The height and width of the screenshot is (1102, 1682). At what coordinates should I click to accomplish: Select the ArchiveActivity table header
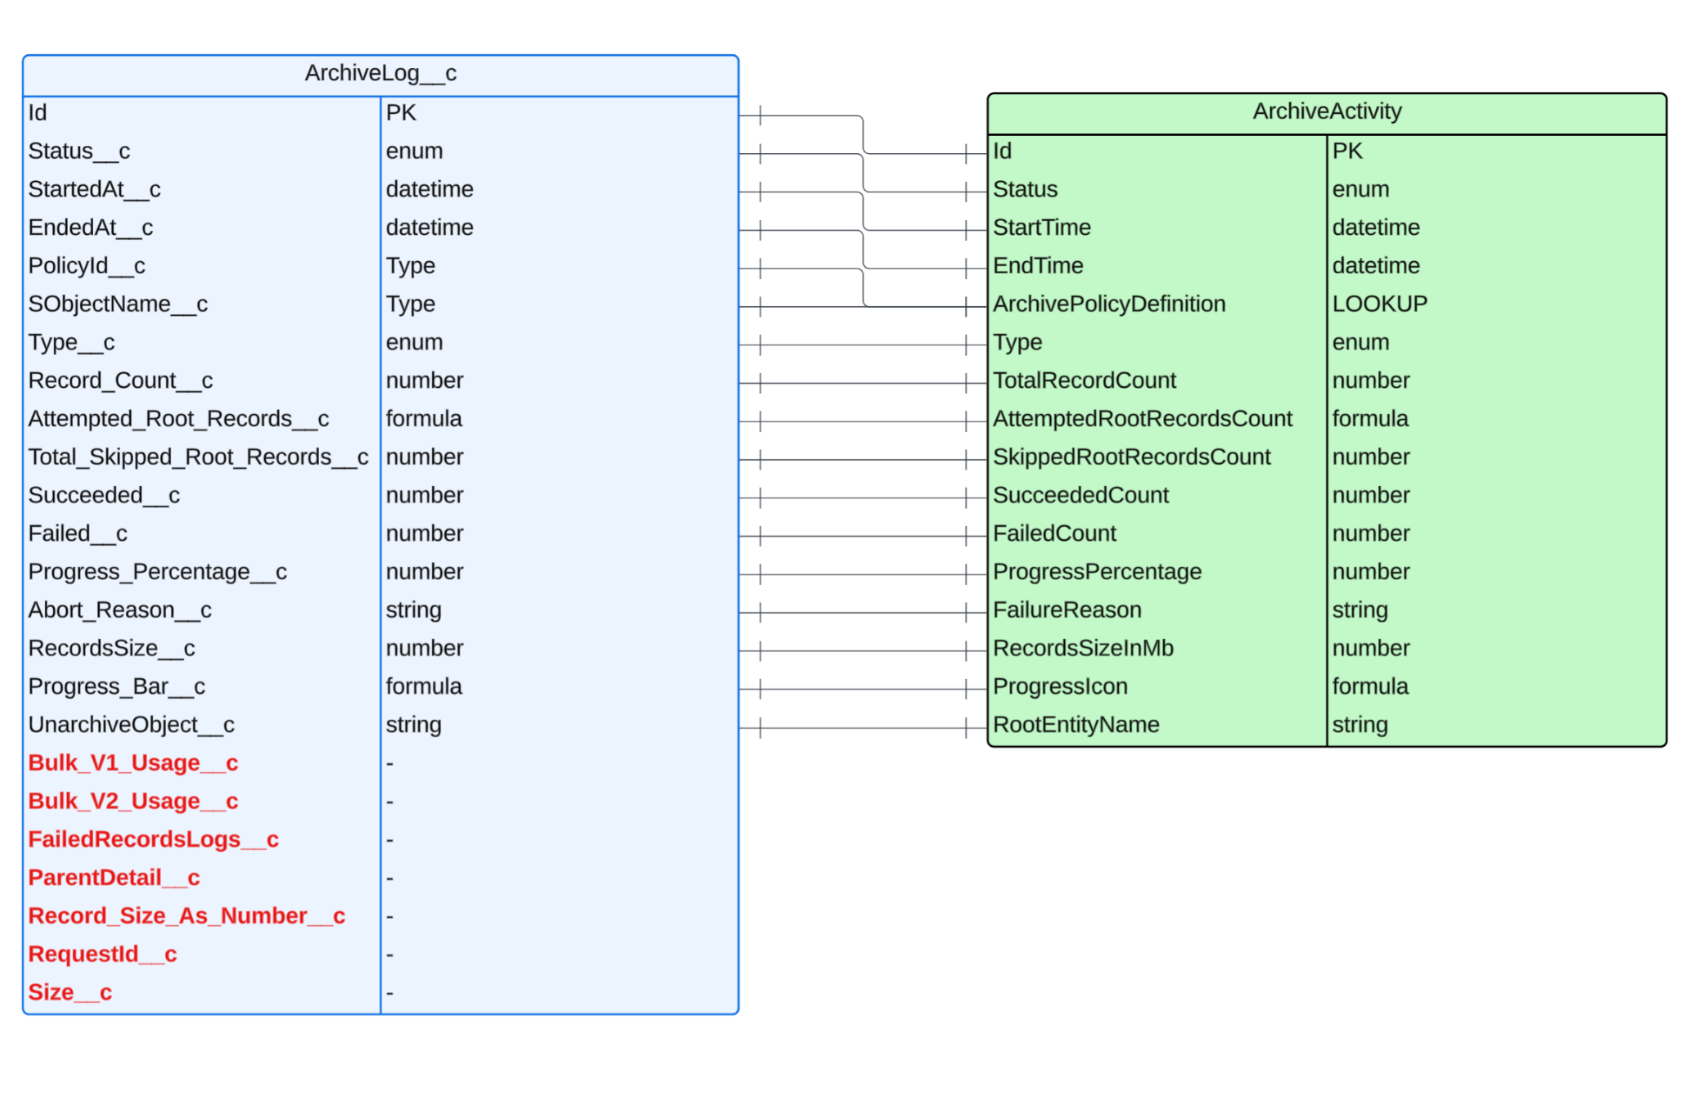click(1325, 111)
